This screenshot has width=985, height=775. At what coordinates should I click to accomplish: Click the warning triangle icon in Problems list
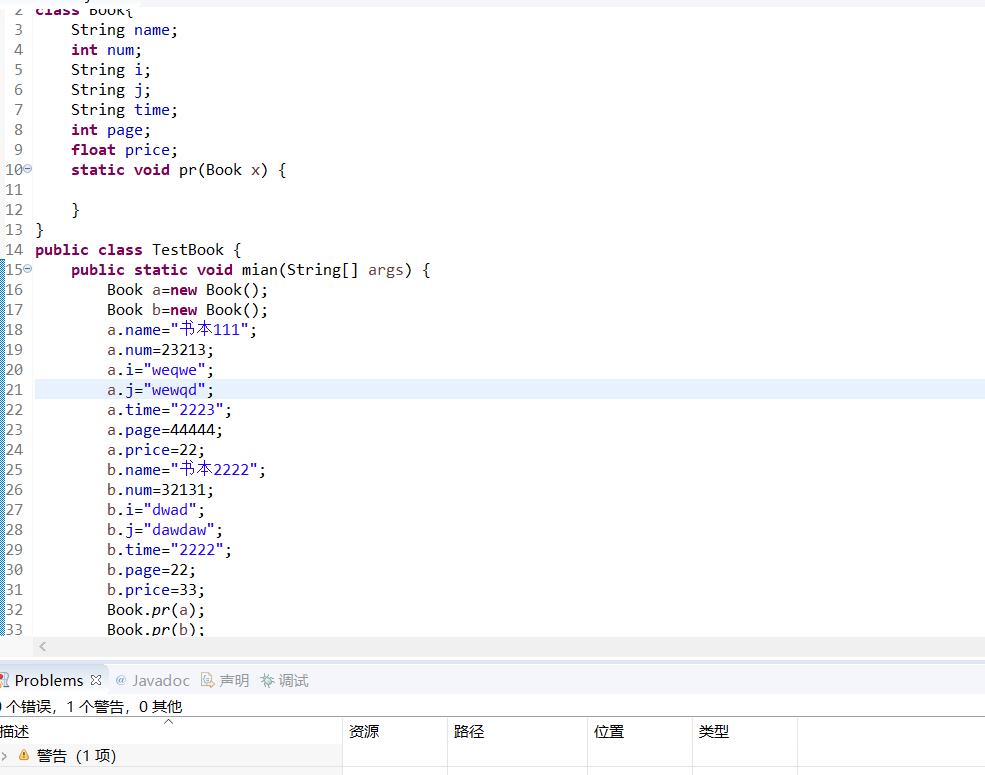coord(24,755)
